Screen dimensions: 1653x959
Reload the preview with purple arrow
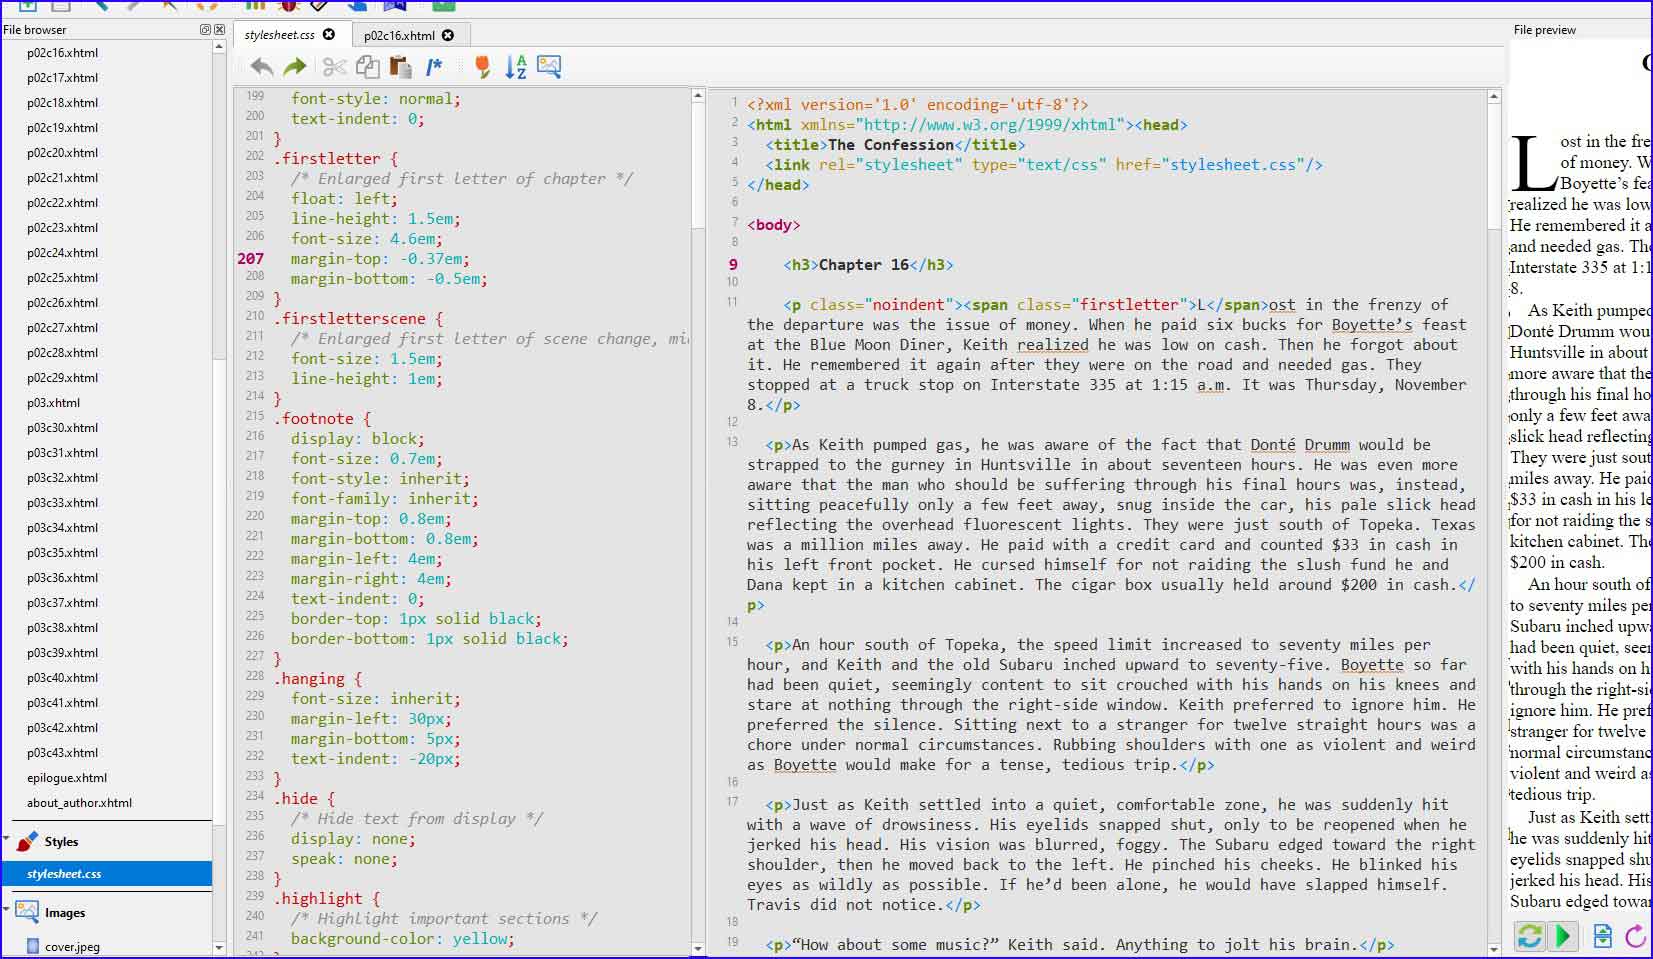pyautogui.click(x=1635, y=936)
